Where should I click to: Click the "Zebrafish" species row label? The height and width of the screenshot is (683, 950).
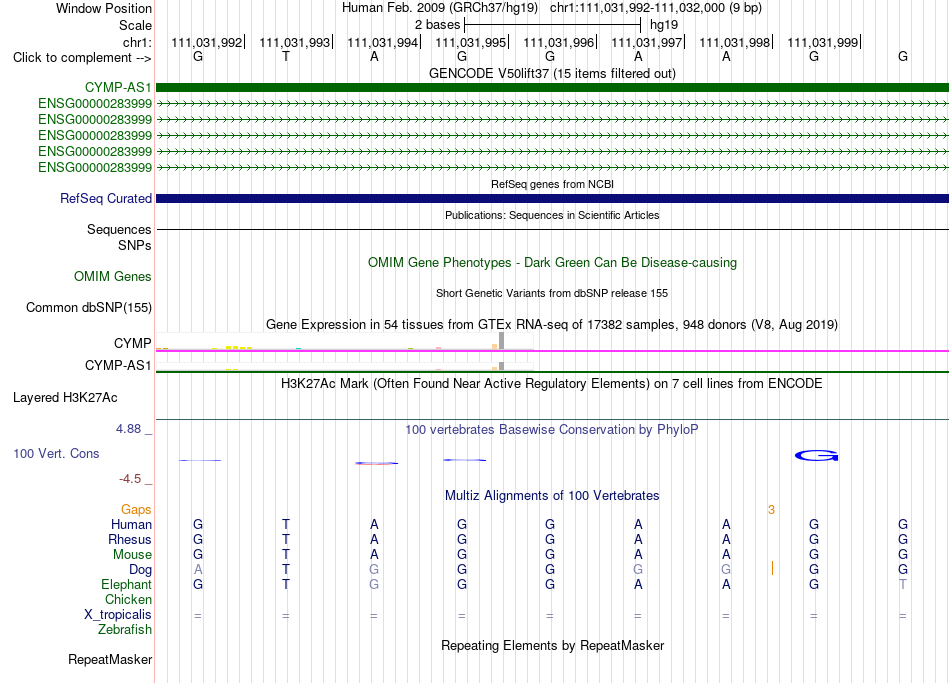click(x=125, y=629)
